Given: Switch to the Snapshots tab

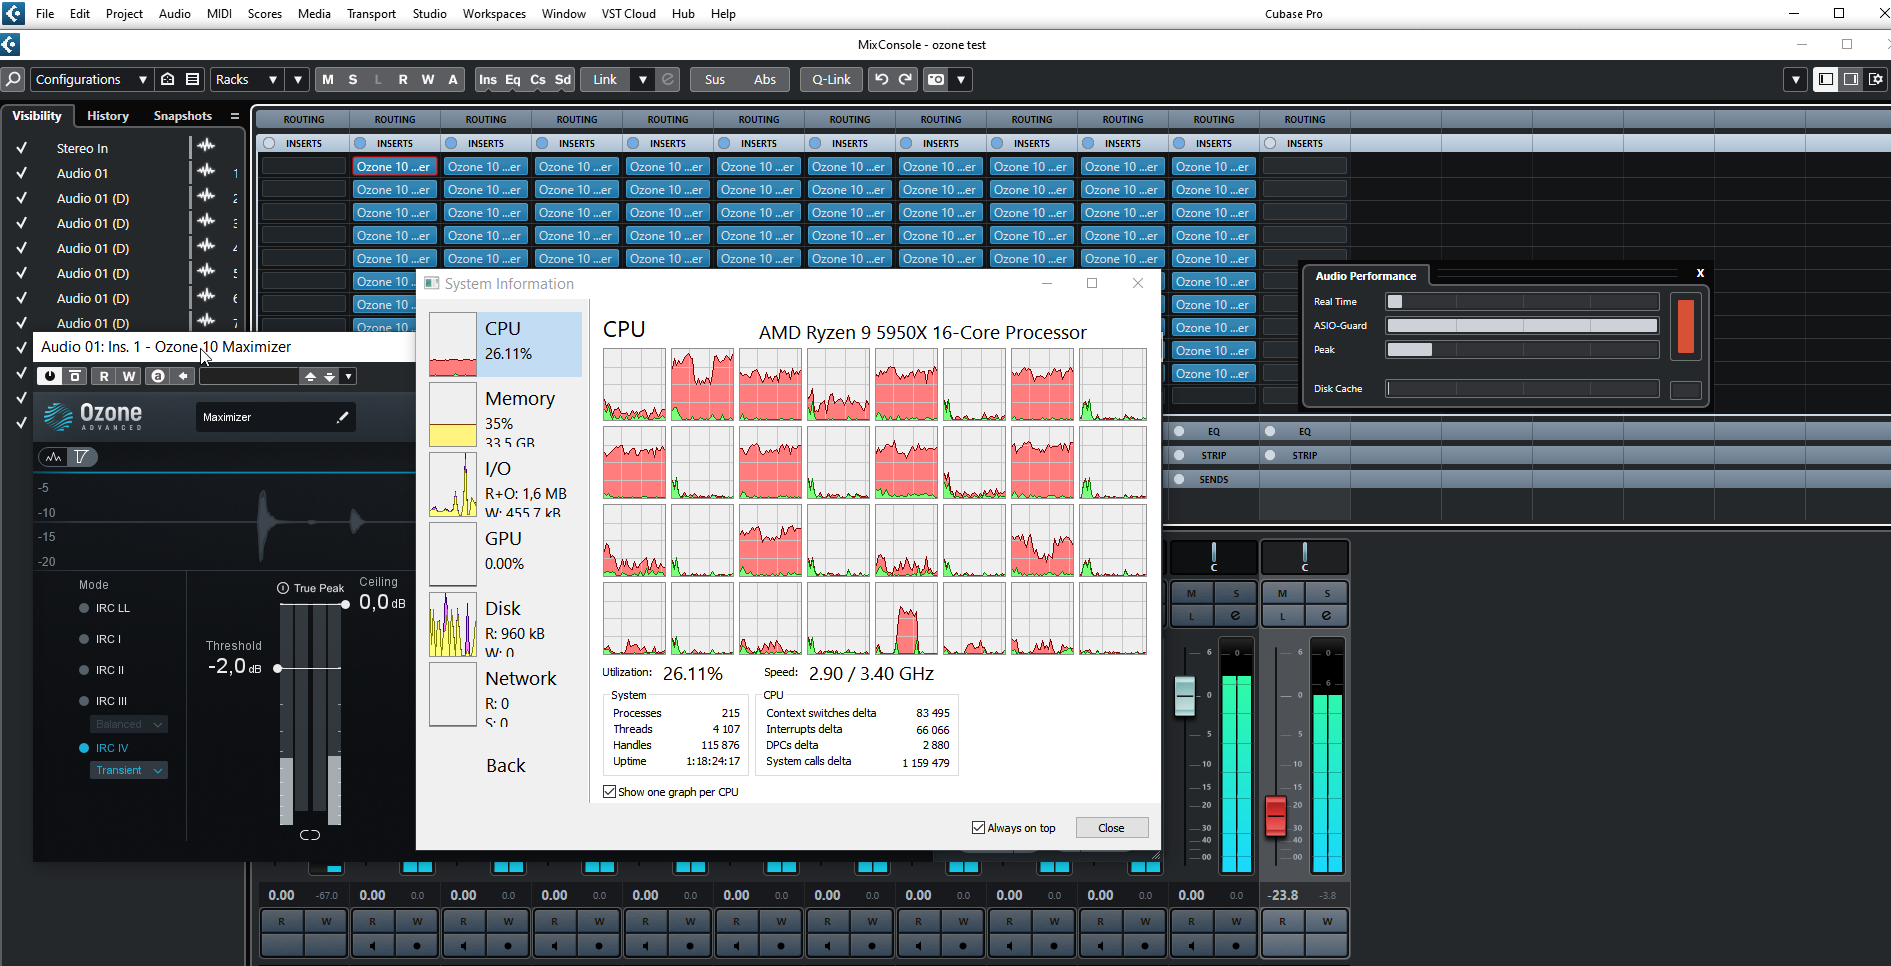Looking at the screenshot, I should pos(183,116).
